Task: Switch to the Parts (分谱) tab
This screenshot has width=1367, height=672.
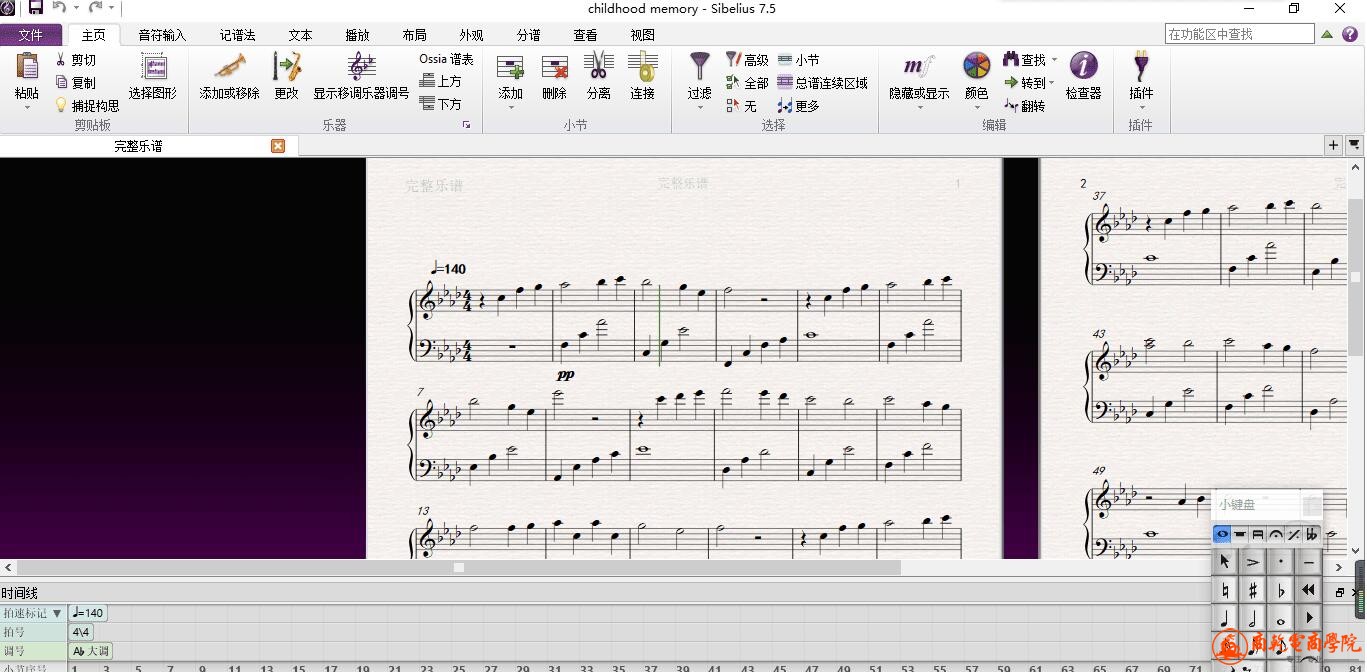Action: [x=528, y=35]
